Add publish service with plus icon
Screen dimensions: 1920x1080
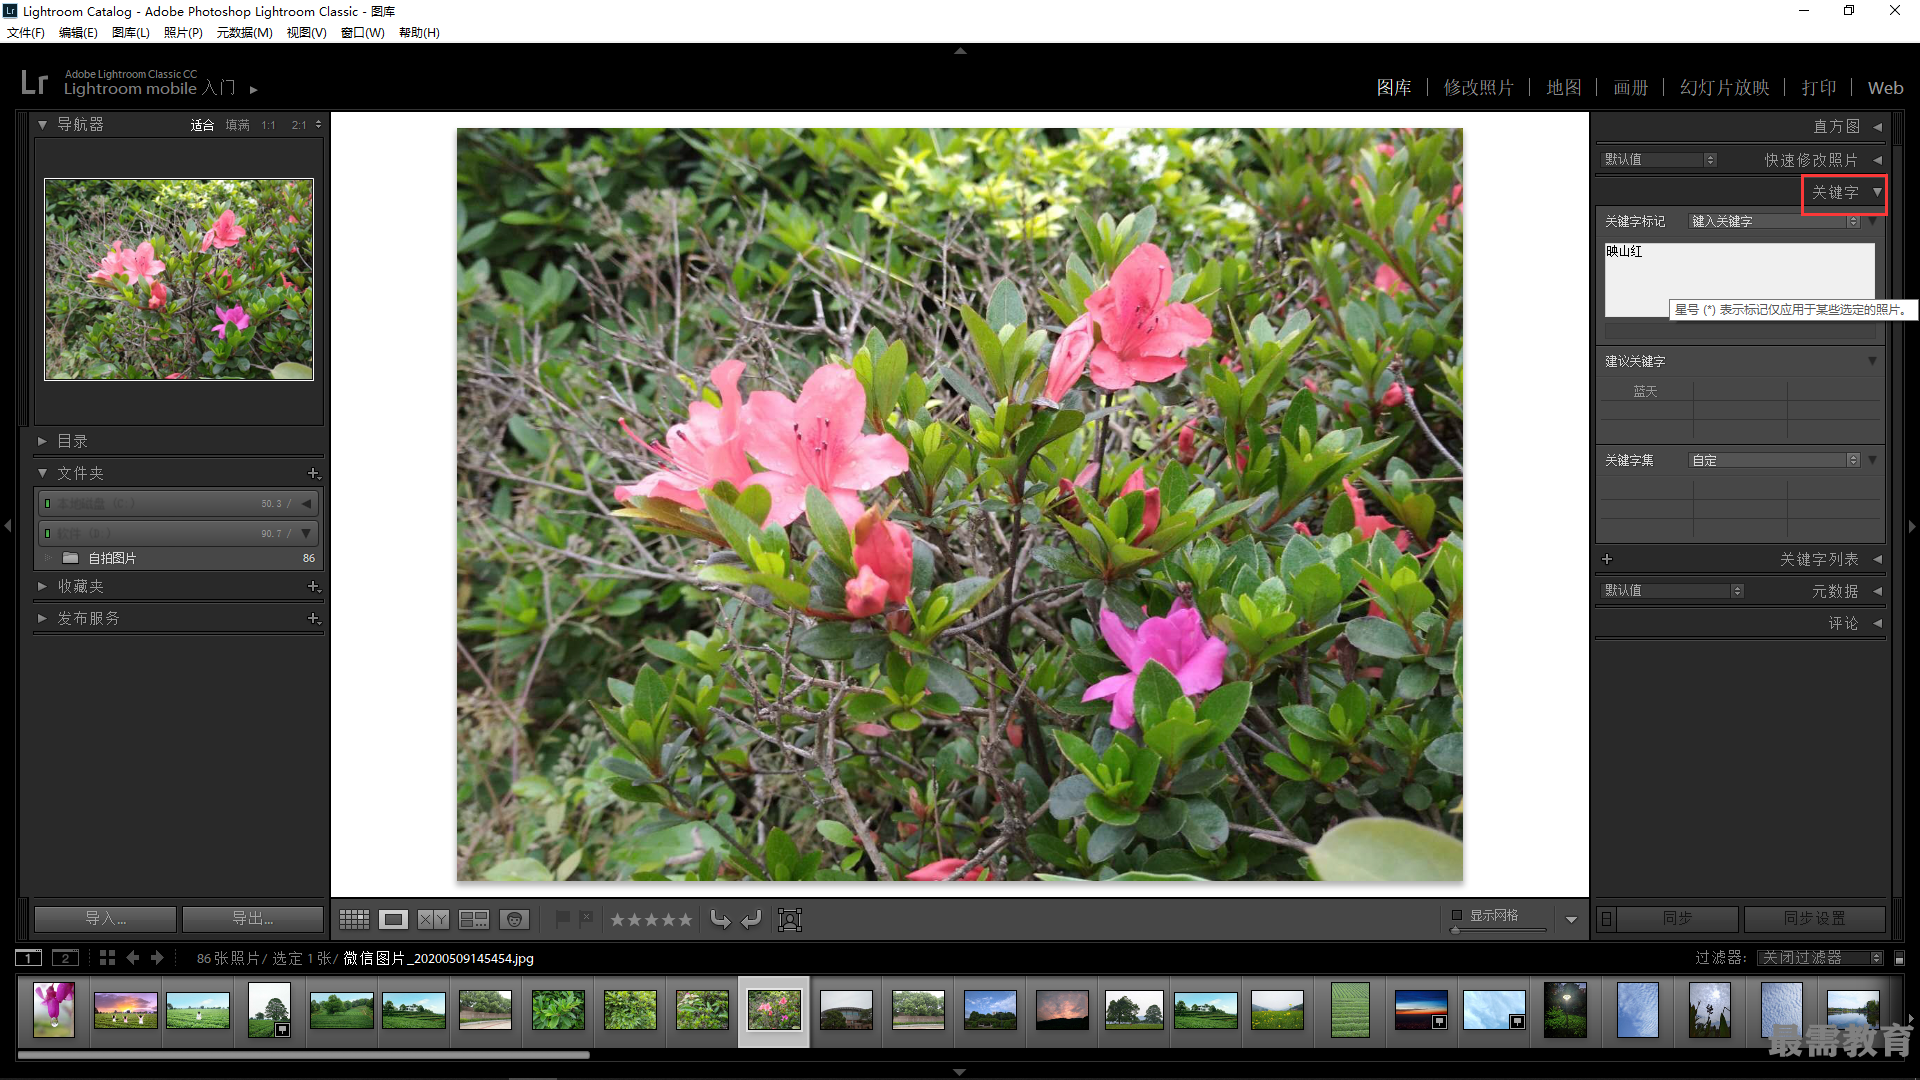[313, 618]
